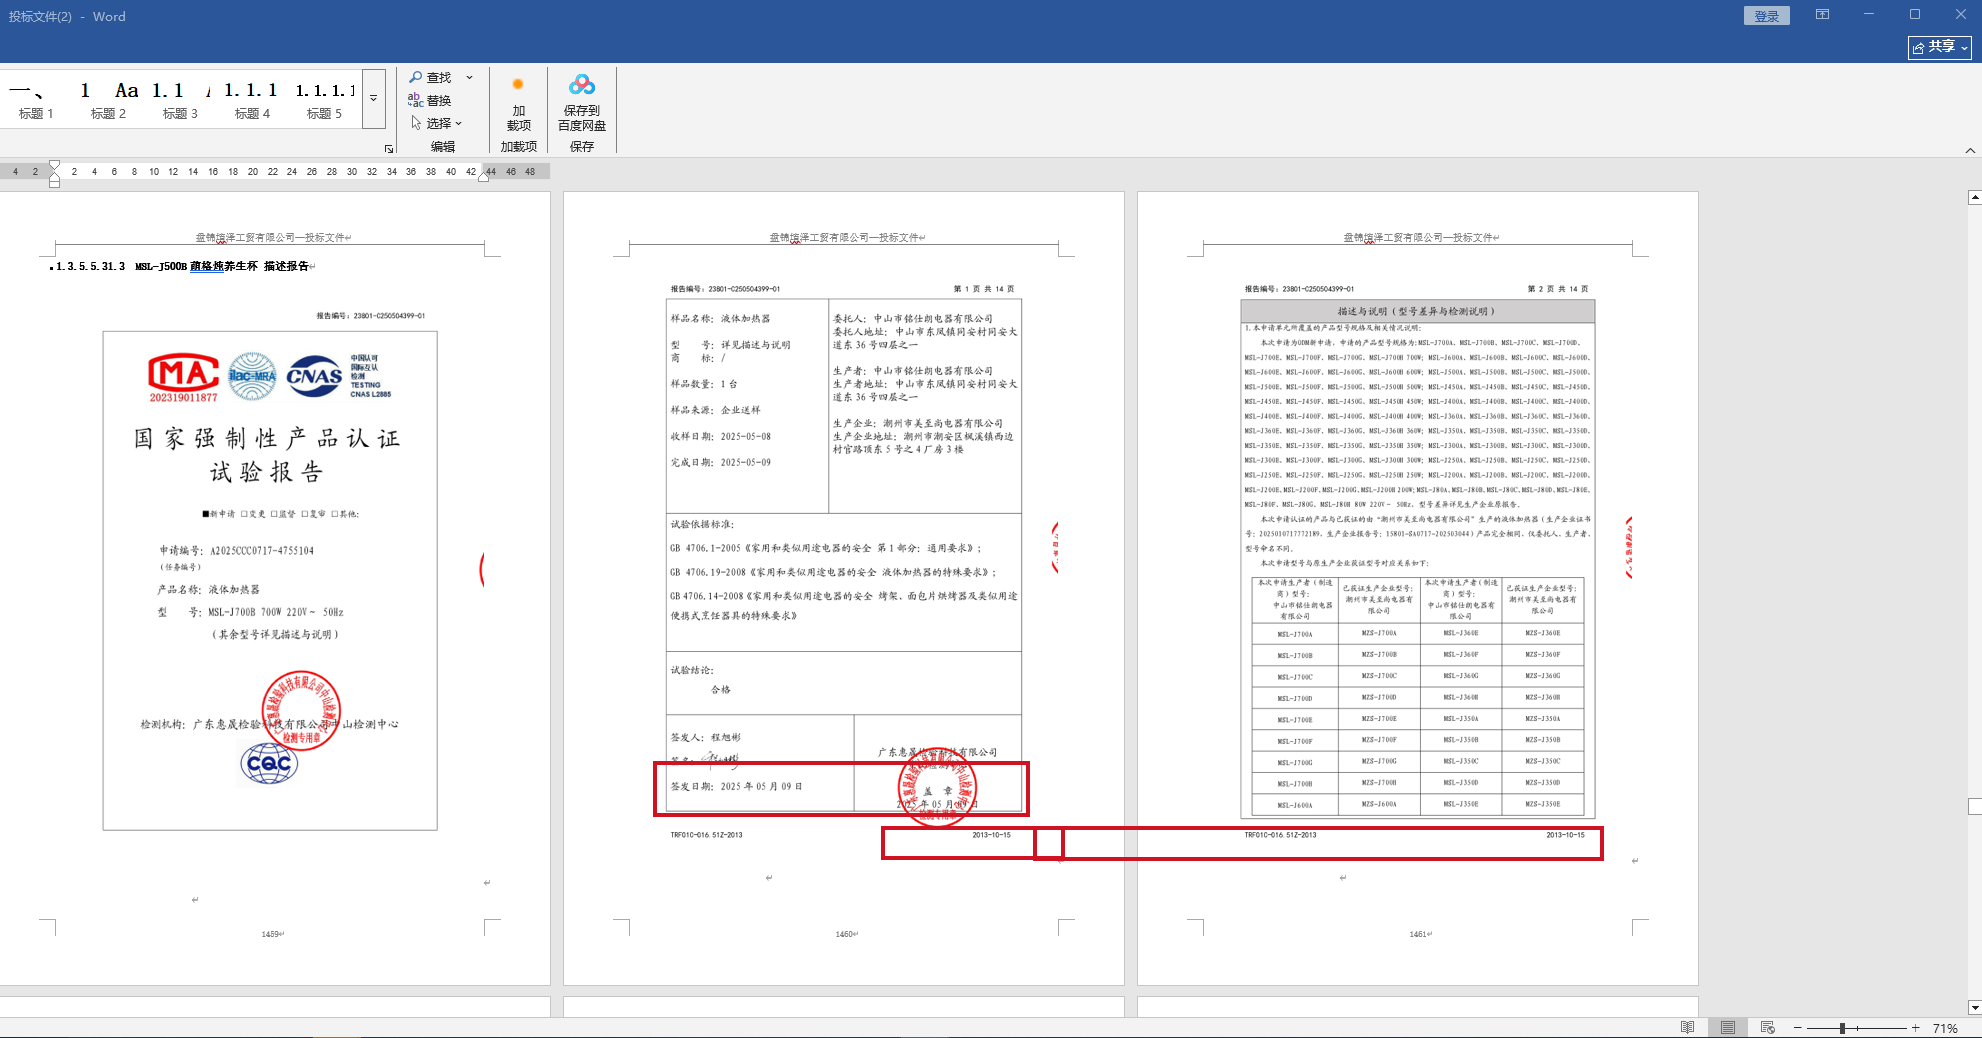Screen dimensions: 1982x1038
Task: Click the 查找 (Find) search button
Action: tap(431, 77)
